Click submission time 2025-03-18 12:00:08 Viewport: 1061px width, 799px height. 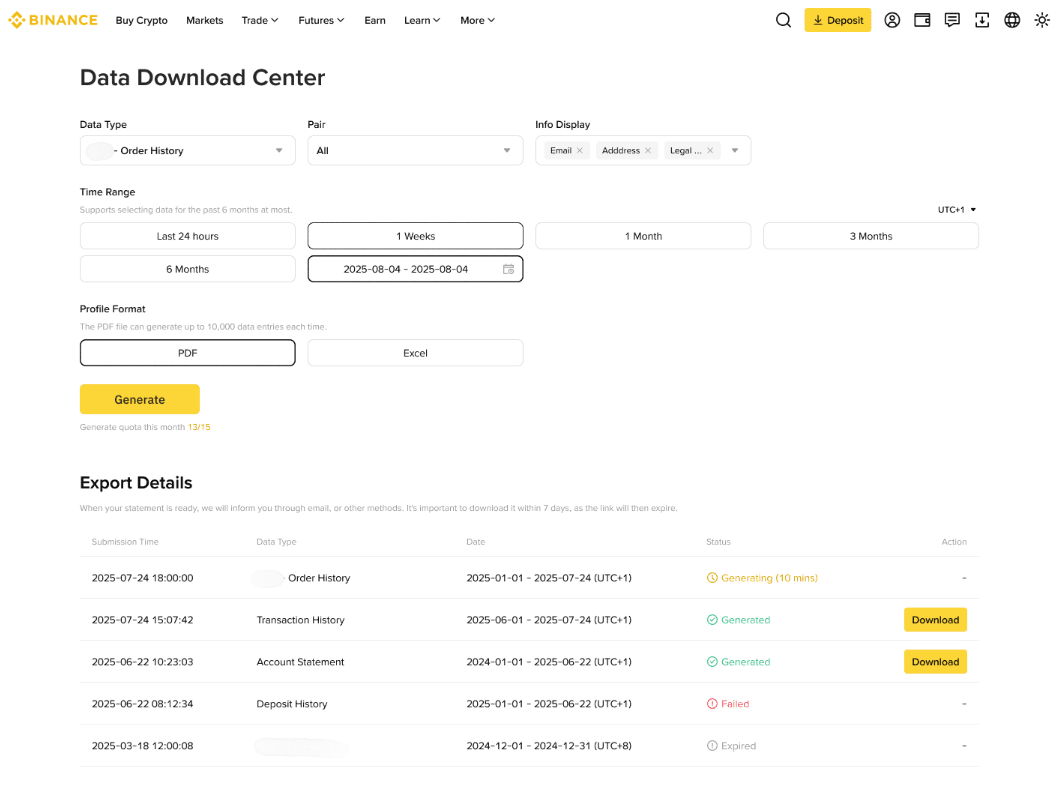click(x=142, y=746)
